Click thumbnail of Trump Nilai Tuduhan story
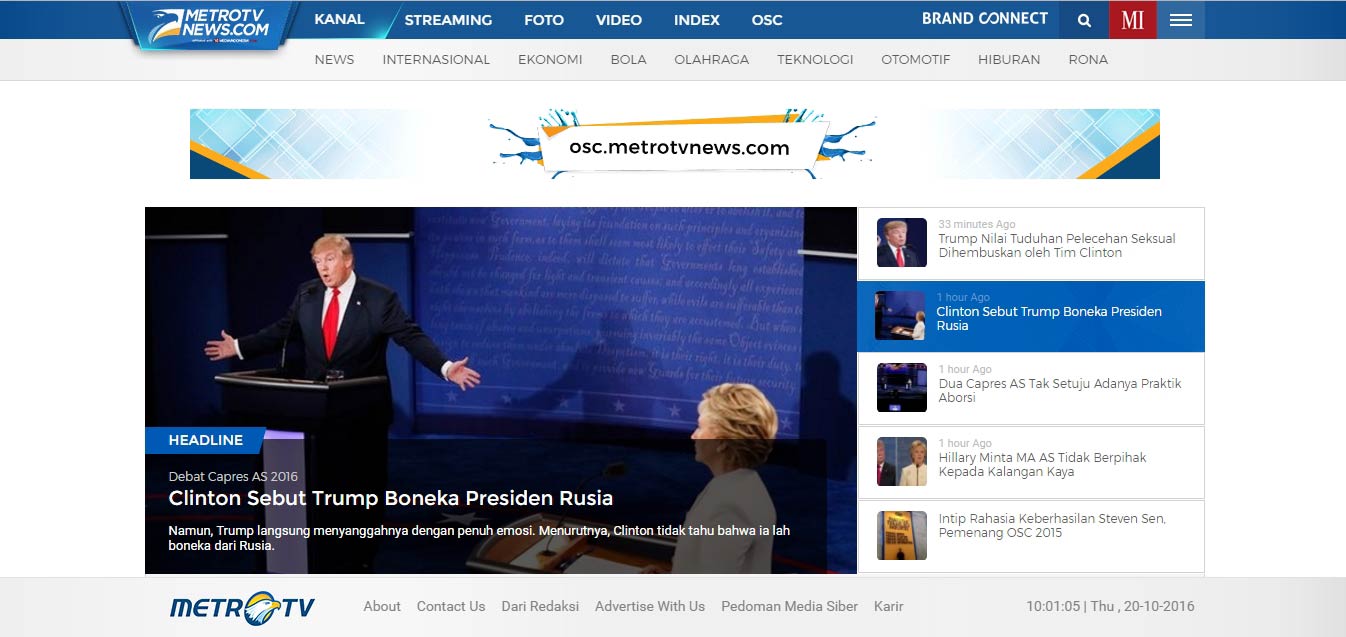The width and height of the screenshot is (1346, 637). (902, 243)
